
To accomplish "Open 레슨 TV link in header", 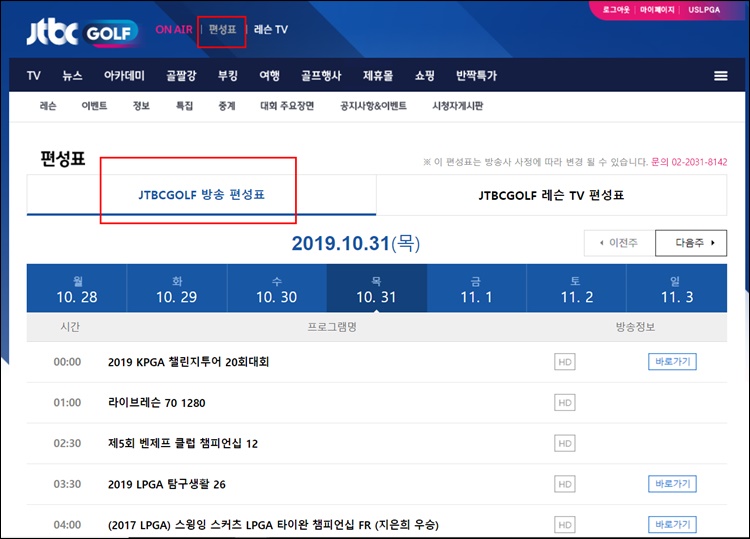I will [x=271, y=30].
